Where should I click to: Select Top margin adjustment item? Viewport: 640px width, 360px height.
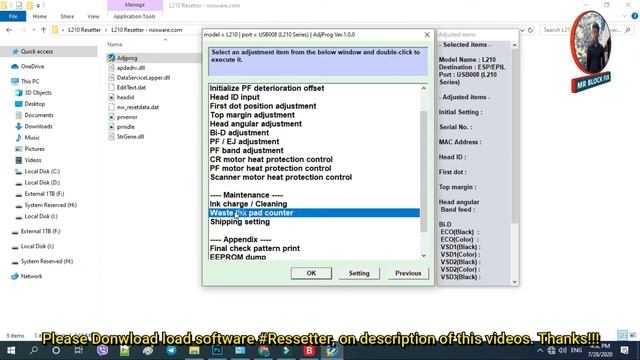tap(252, 115)
